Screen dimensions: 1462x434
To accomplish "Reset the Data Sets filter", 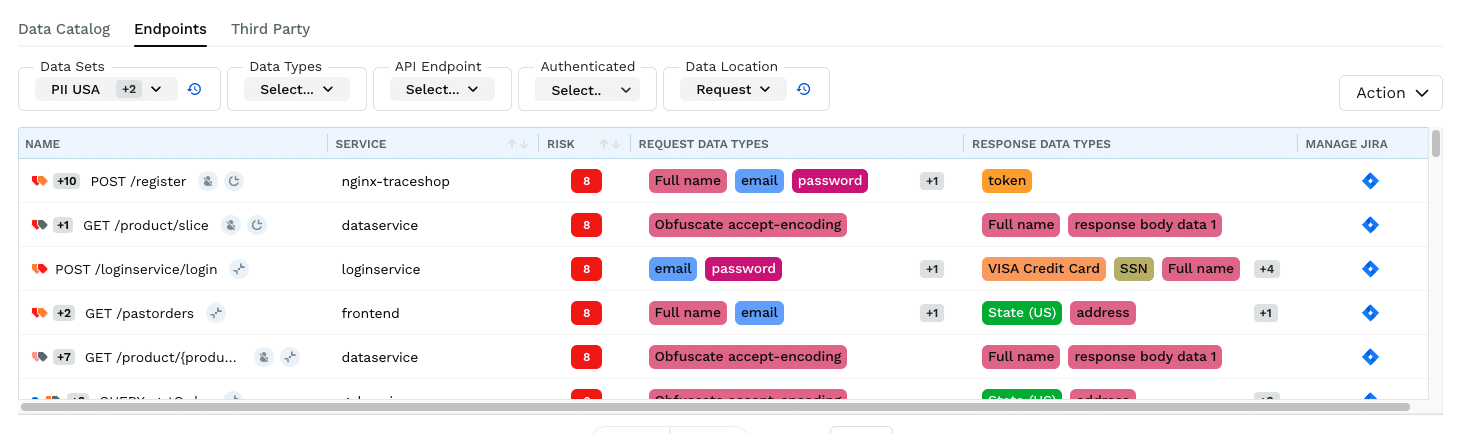I will pos(195,89).
